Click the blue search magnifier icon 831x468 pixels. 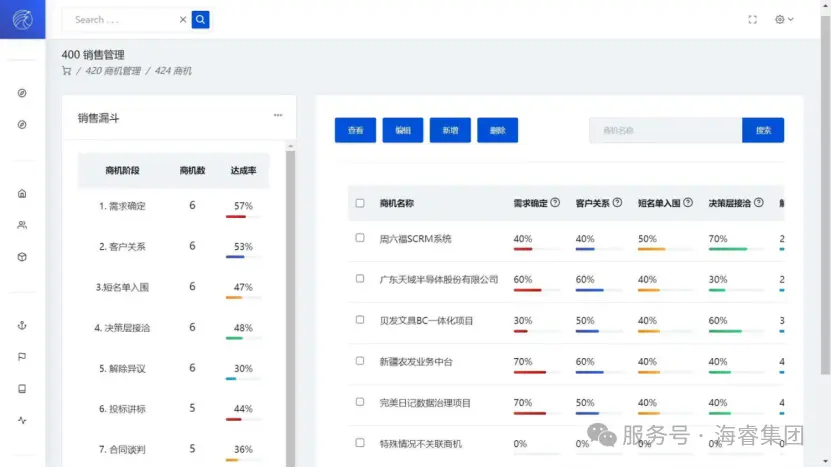[x=201, y=19]
